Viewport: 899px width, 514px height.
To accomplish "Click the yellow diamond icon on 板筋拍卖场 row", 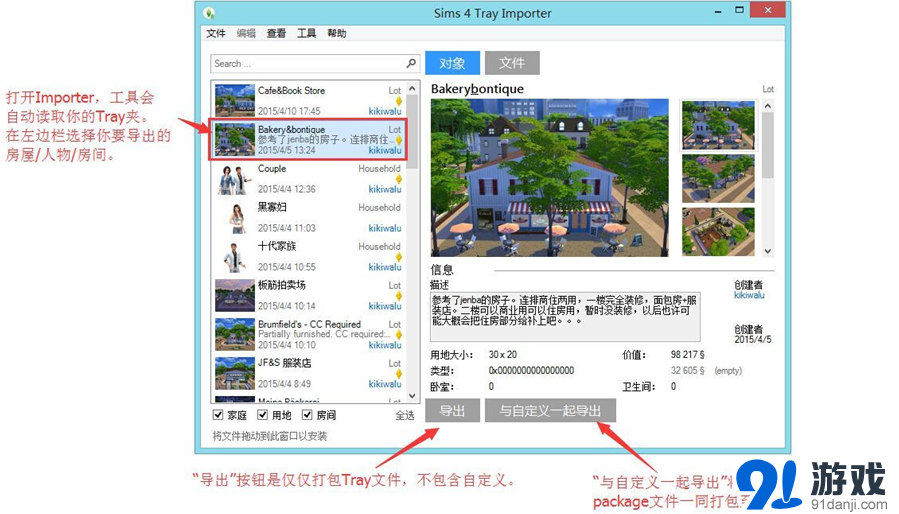I will [x=398, y=296].
